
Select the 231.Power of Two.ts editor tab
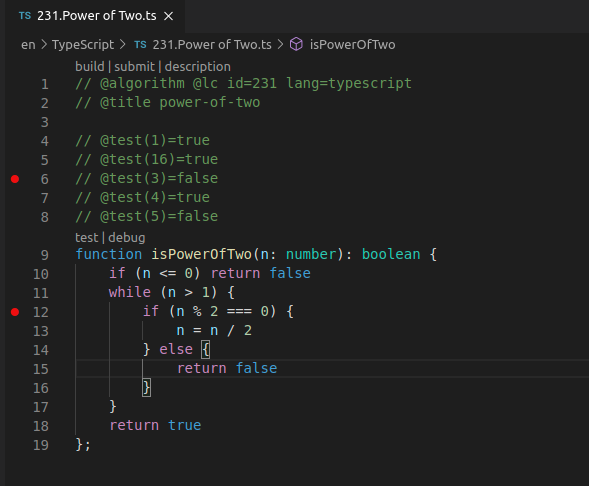[95, 16]
